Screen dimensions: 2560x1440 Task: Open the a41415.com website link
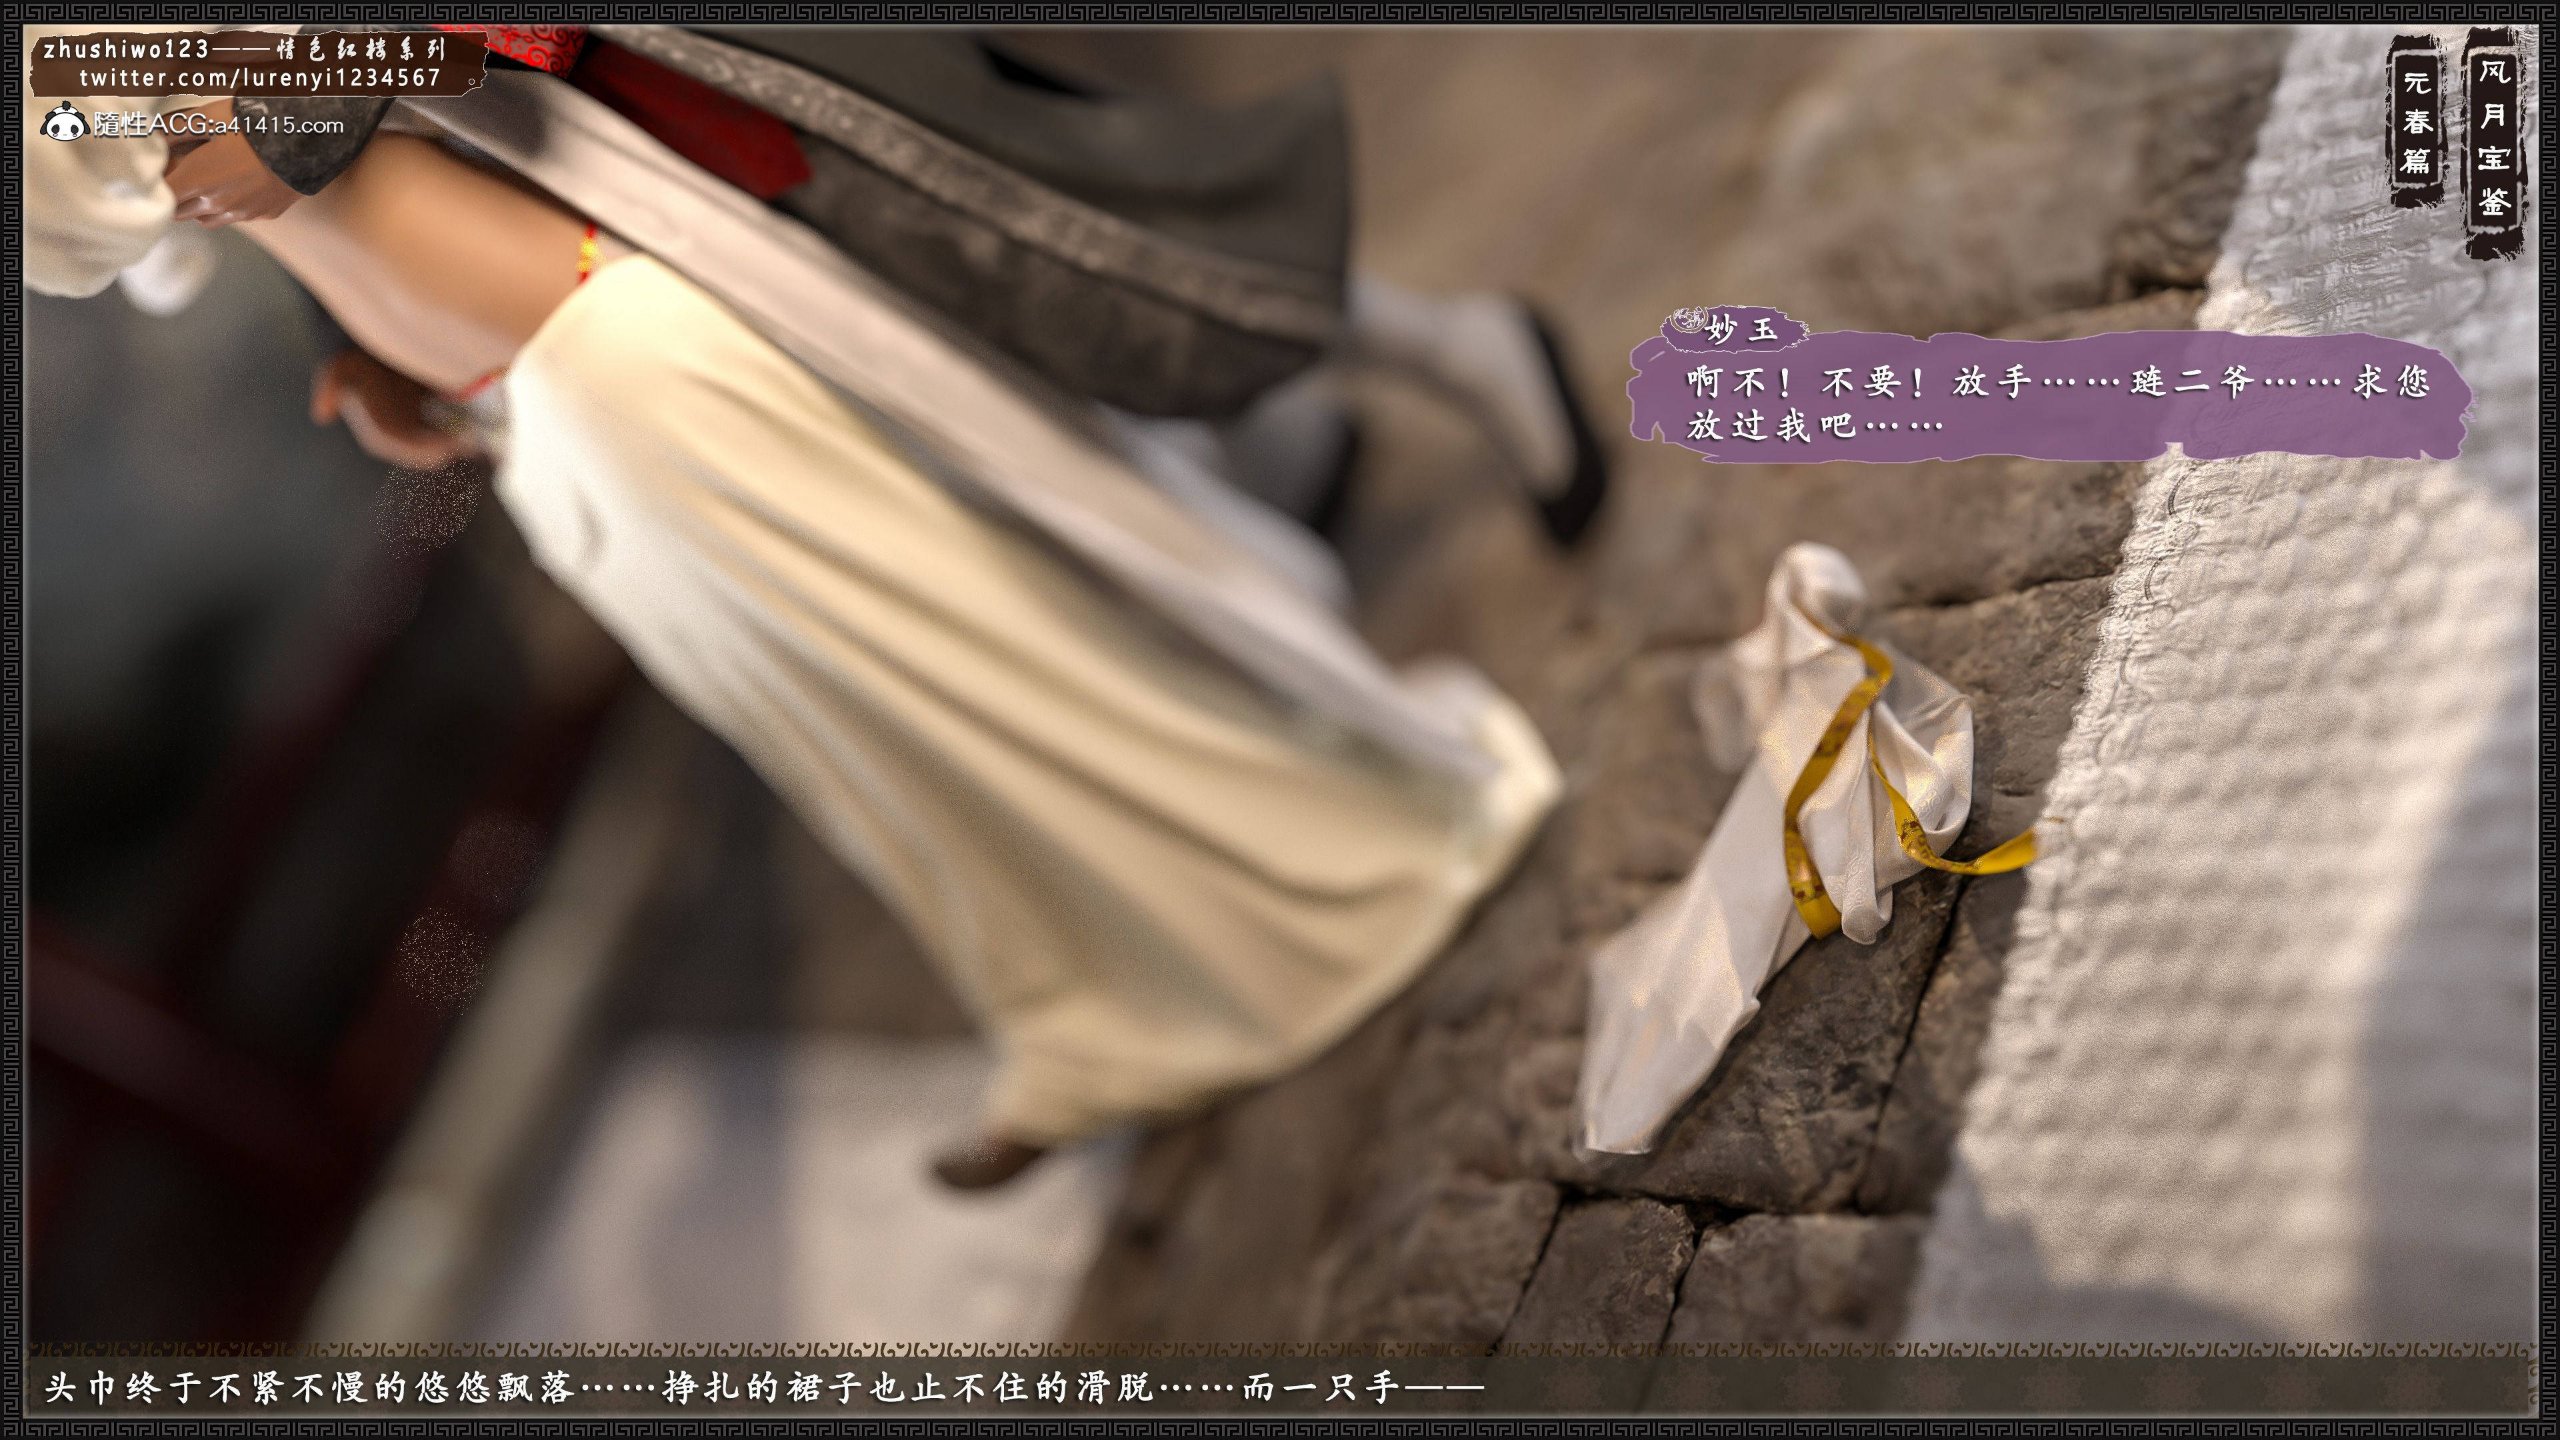(278, 125)
